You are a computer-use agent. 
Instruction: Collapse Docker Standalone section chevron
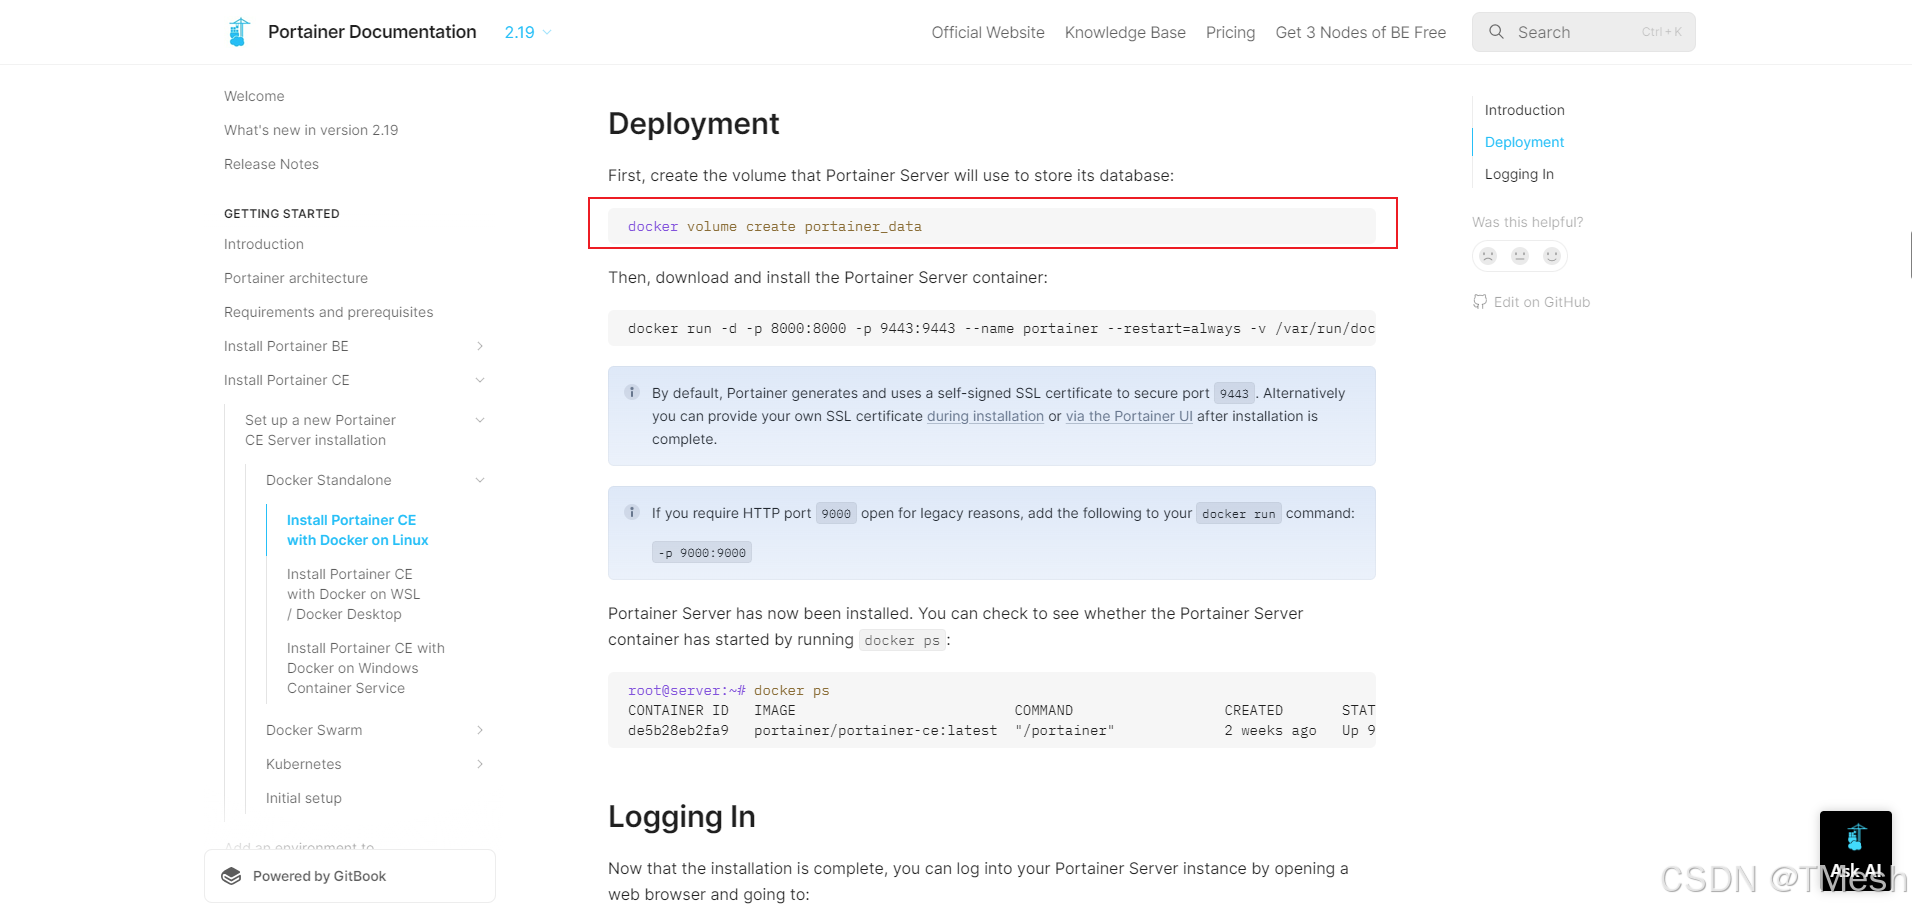coord(480,480)
